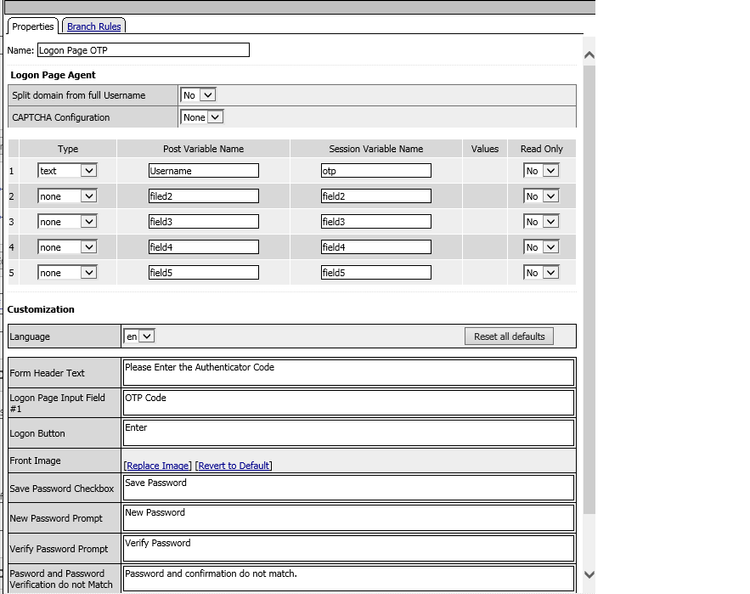The height and width of the screenshot is (594, 750).
Task: Click the Logon Button text field containing Enter
Action: [x=348, y=433]
